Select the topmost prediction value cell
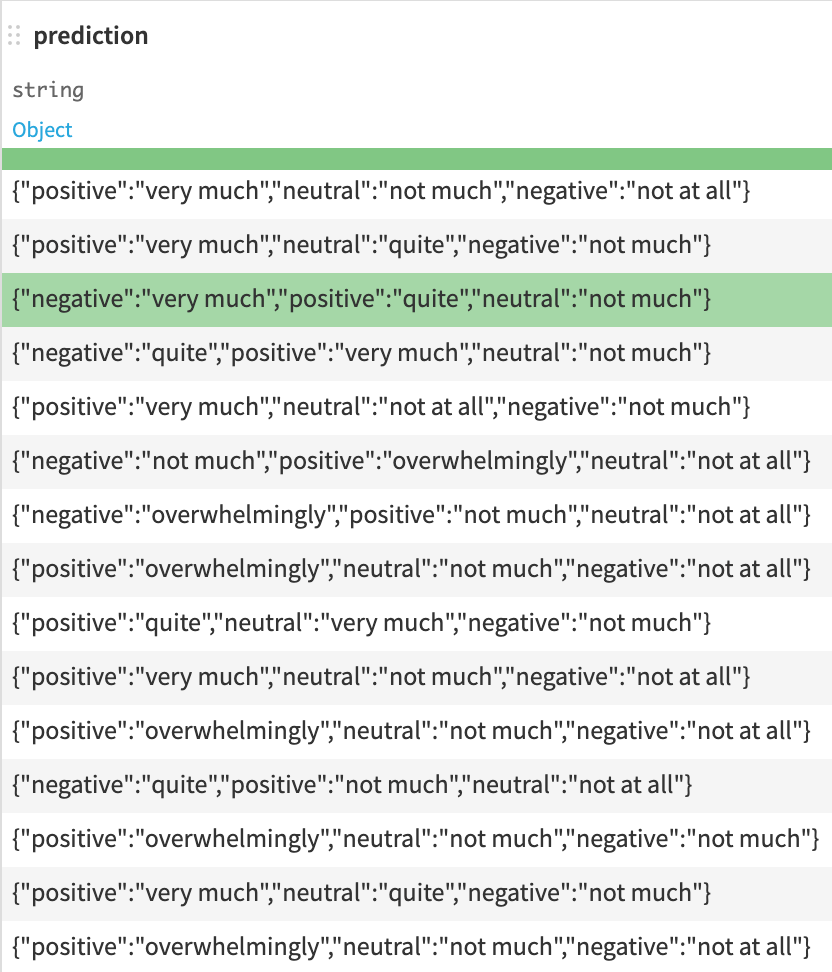Screen dimensions: 832x972 tap(380, 191)
